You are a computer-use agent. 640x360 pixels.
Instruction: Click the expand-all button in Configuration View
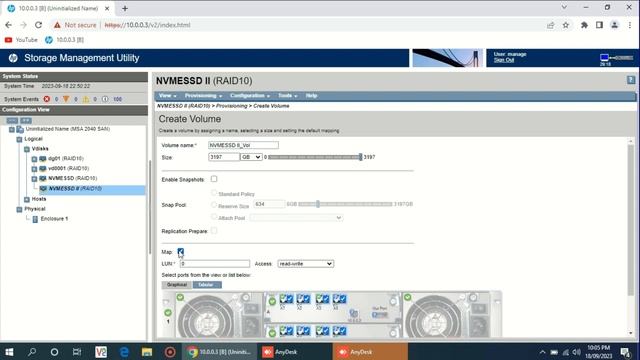[26, 120]
